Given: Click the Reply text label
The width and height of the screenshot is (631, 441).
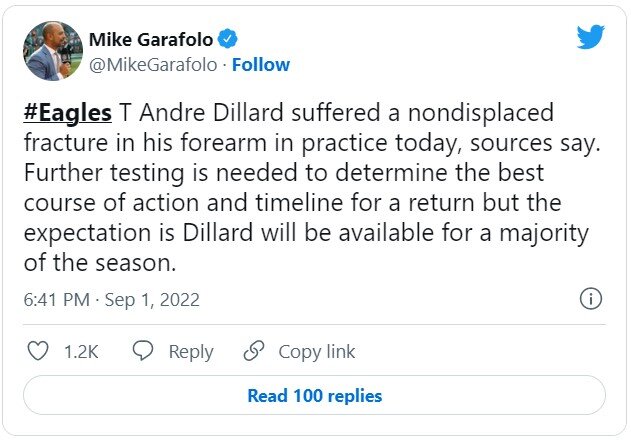Looking at the screenshot, I should (190, 352).
